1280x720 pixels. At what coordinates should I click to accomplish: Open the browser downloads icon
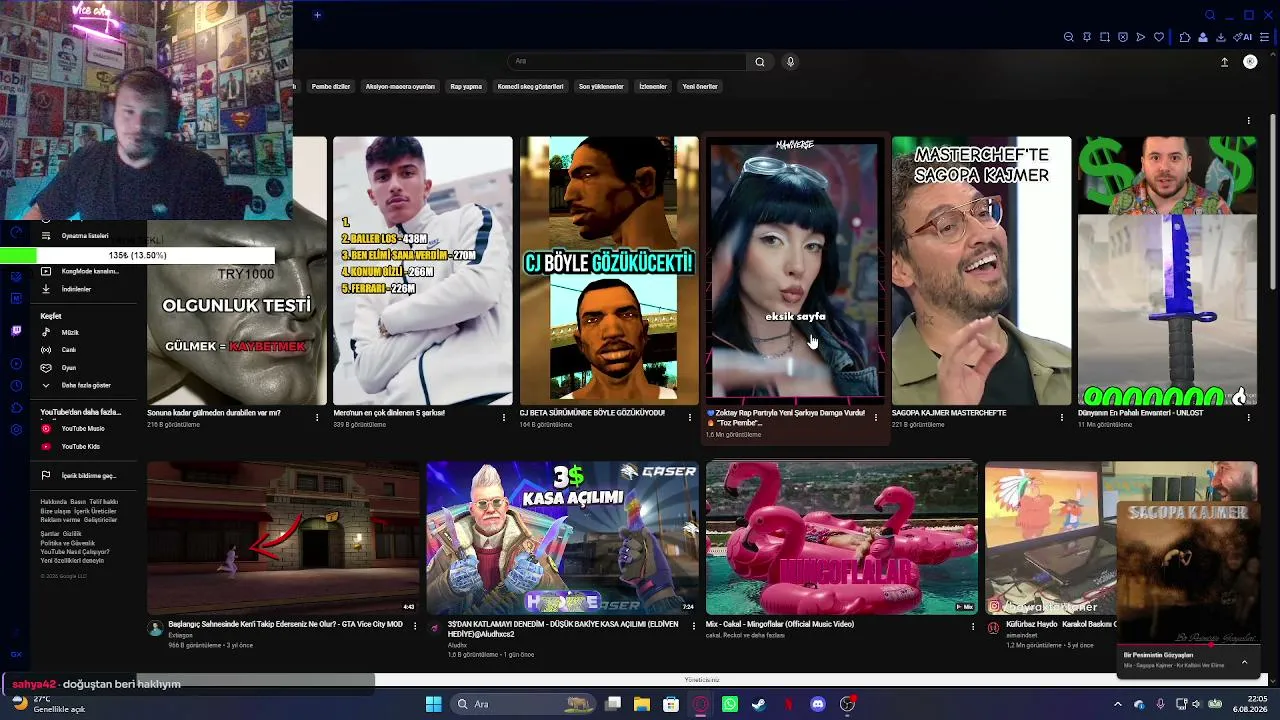click(1221, 37)
